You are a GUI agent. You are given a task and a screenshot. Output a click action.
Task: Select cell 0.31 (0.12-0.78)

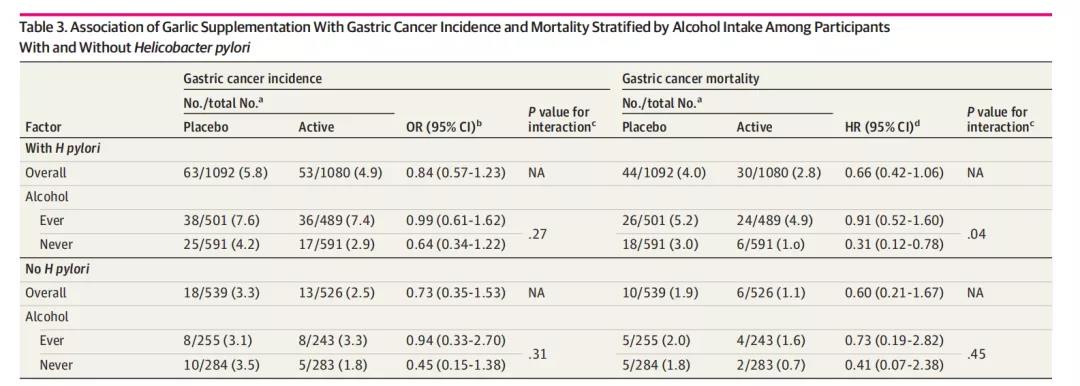(x=893, y=244)
